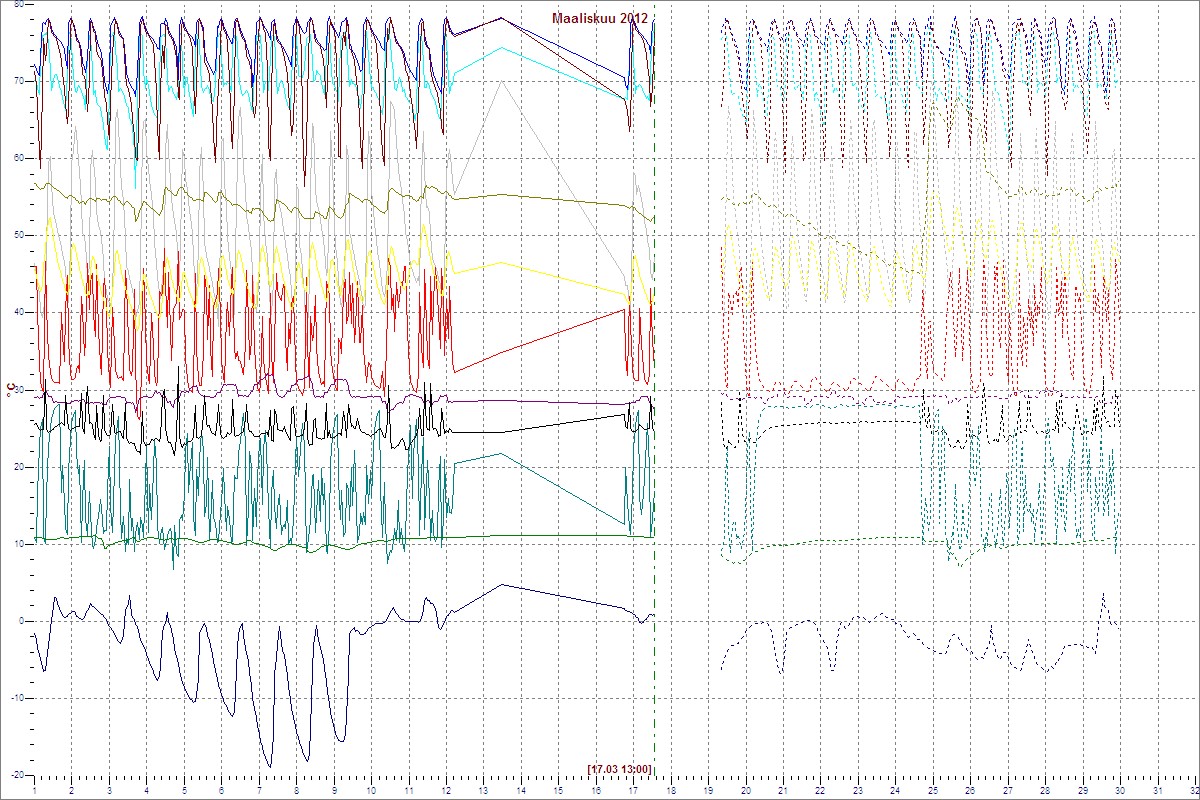Click temperature axis value -10

click(17, 698)
